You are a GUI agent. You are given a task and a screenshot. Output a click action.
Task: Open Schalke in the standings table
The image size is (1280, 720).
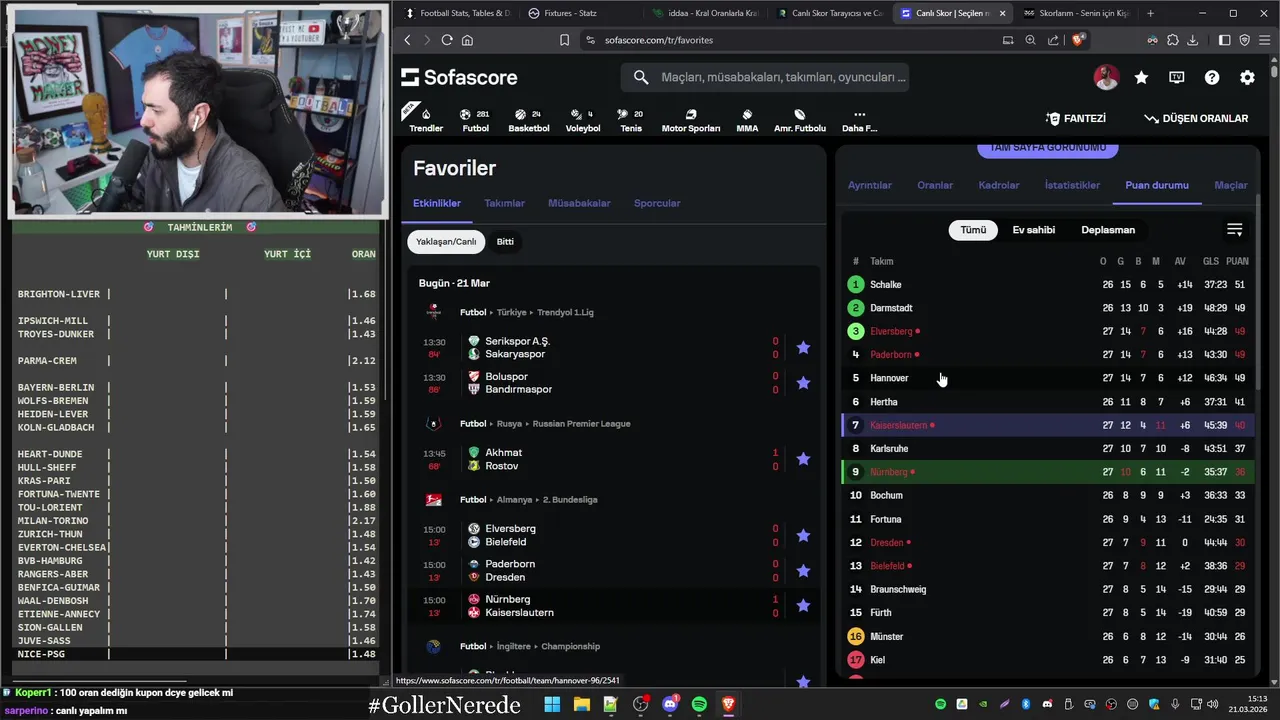886,285
